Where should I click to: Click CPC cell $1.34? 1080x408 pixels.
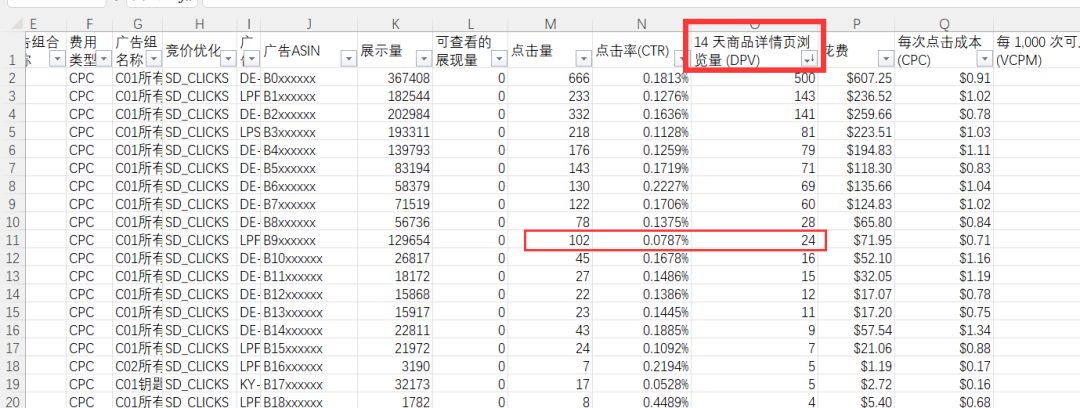coord(944,330)
